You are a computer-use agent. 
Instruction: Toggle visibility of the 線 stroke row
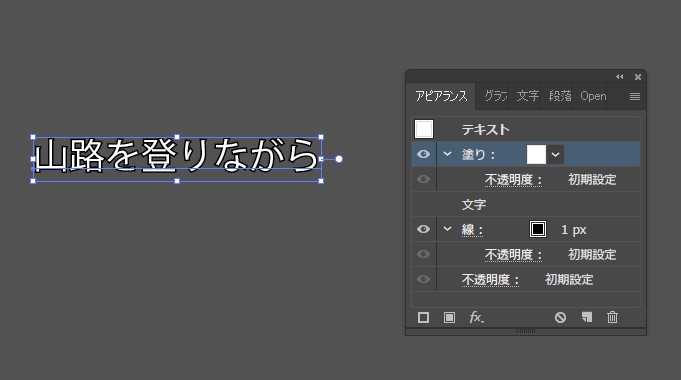click(423, 229)
